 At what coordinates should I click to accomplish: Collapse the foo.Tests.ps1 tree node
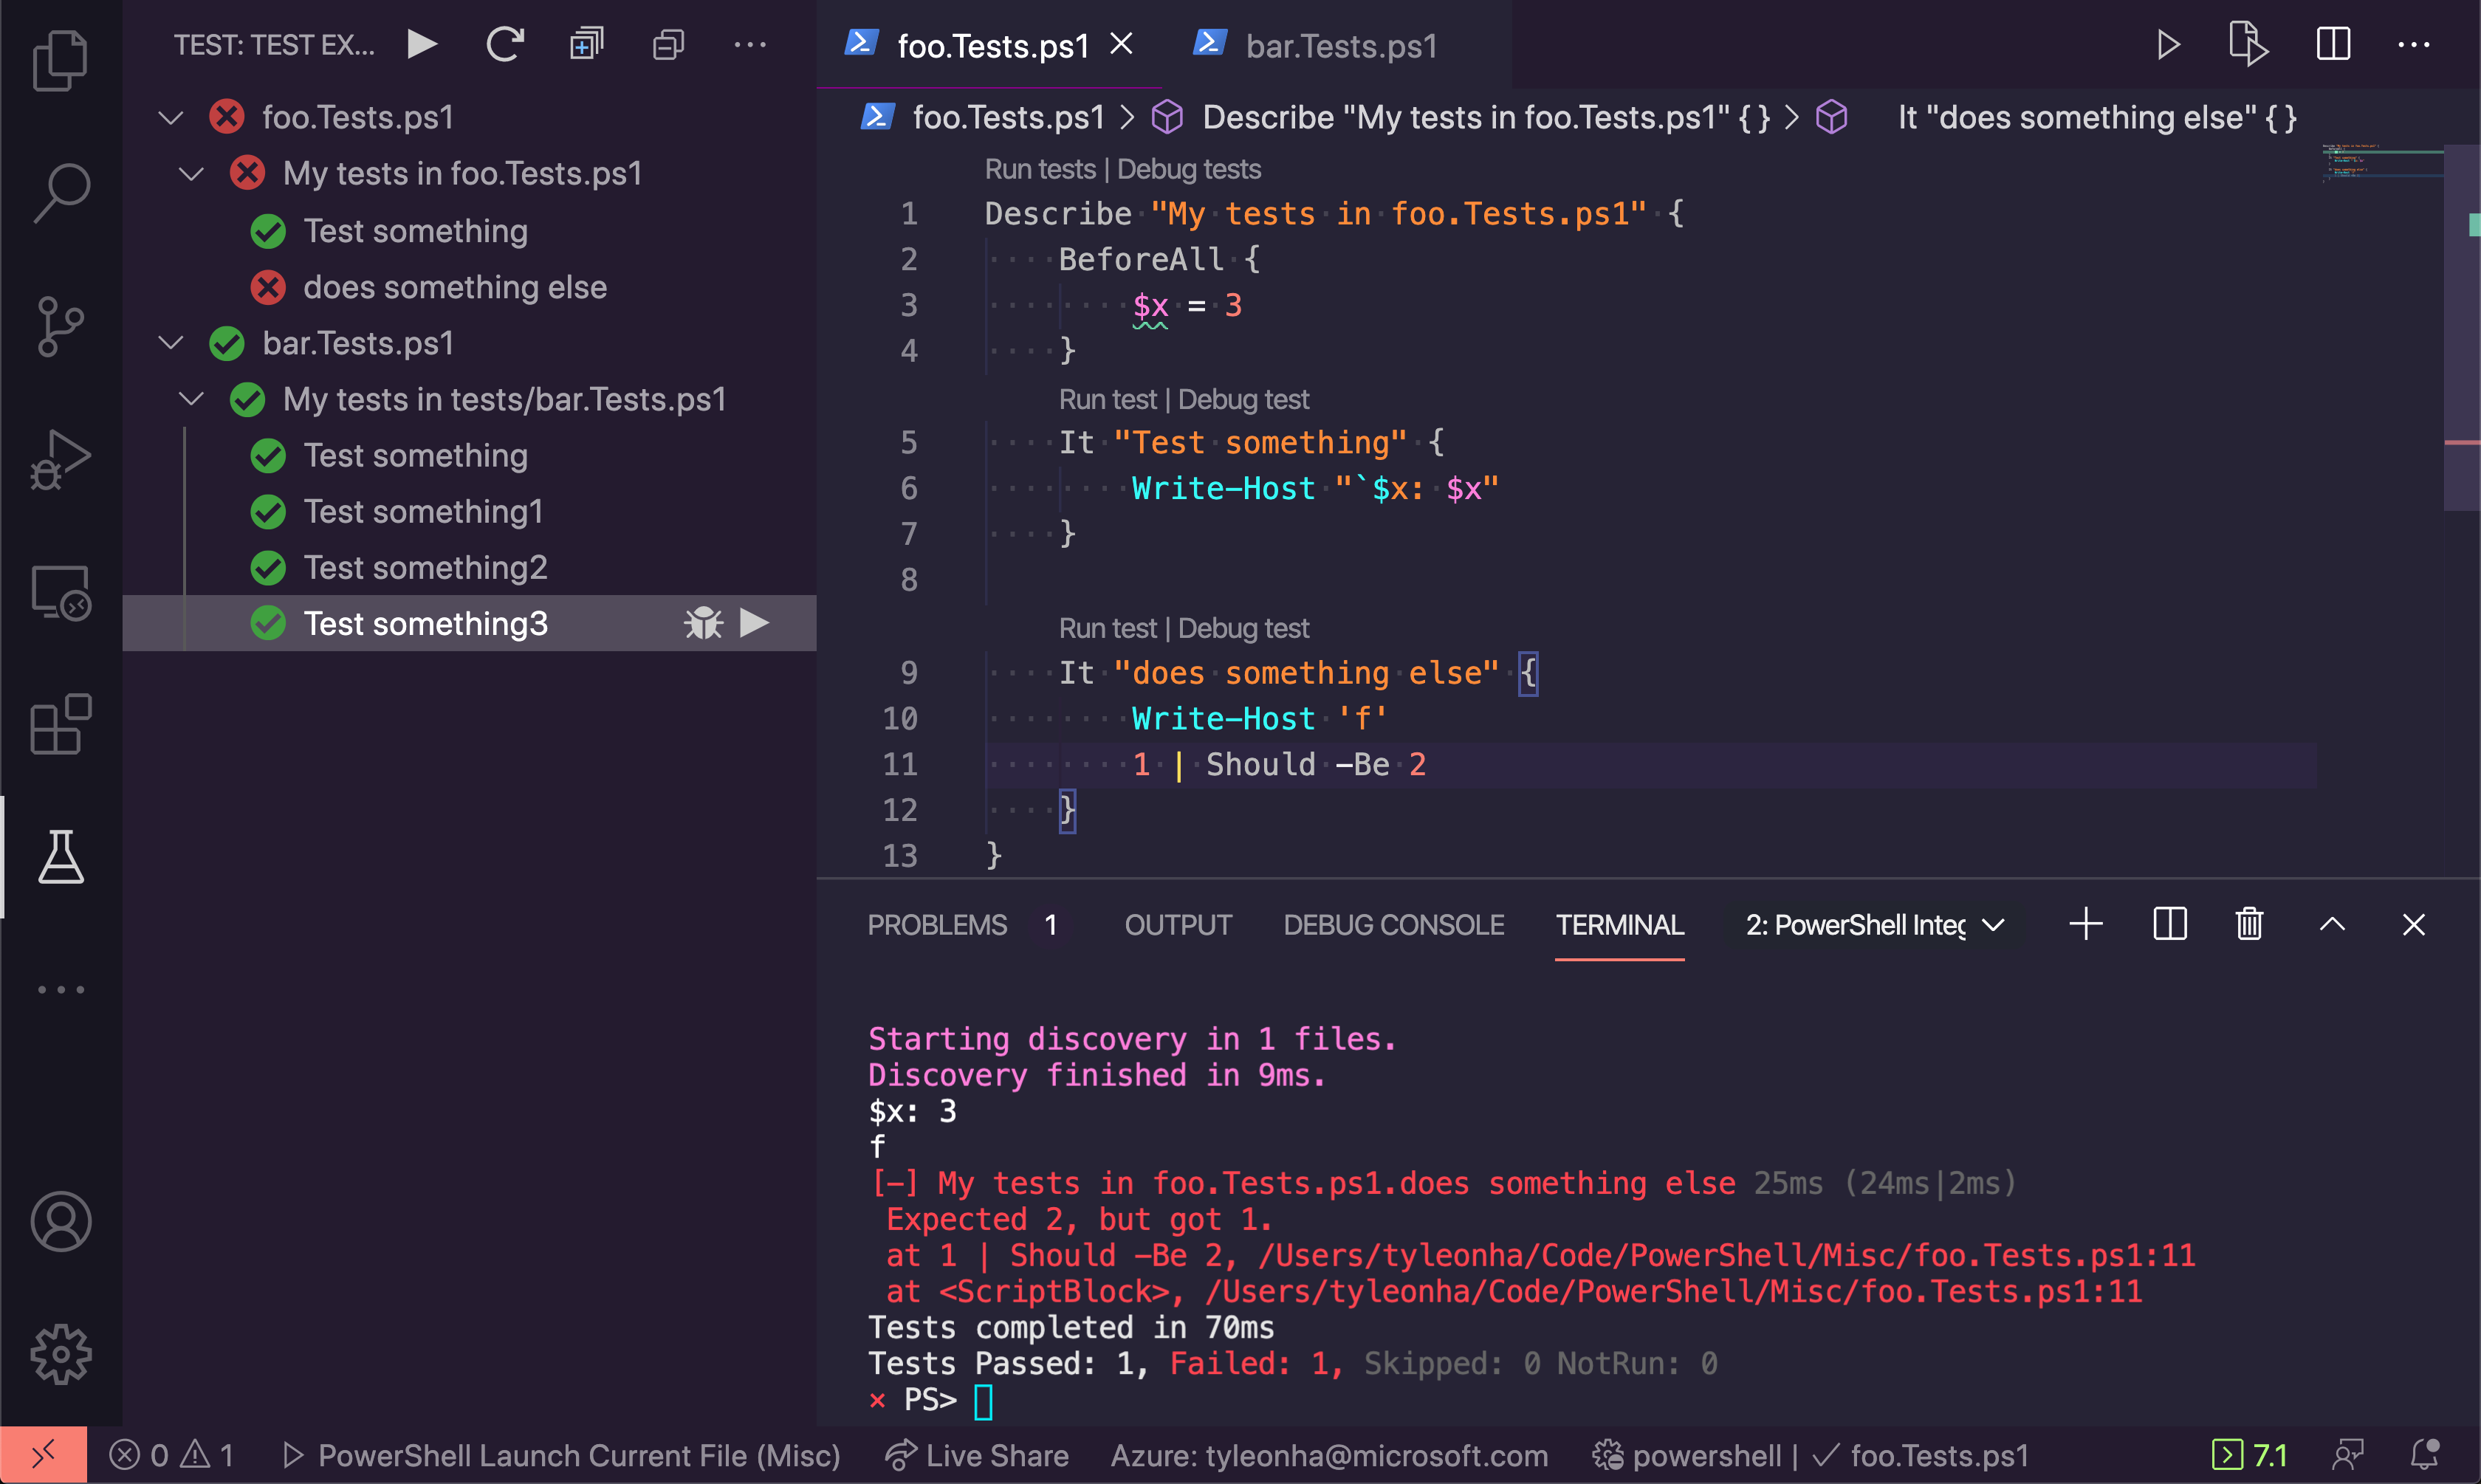170,116
